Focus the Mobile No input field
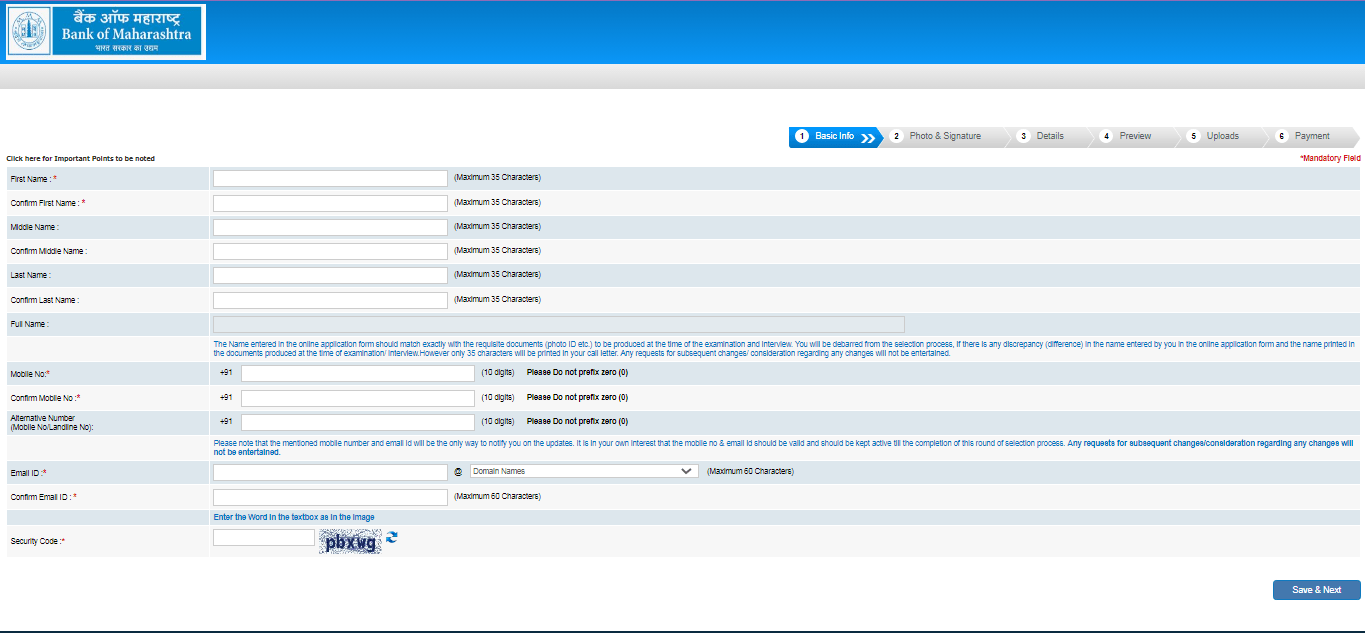1365x633 pixels. click(x=357, y=373)
